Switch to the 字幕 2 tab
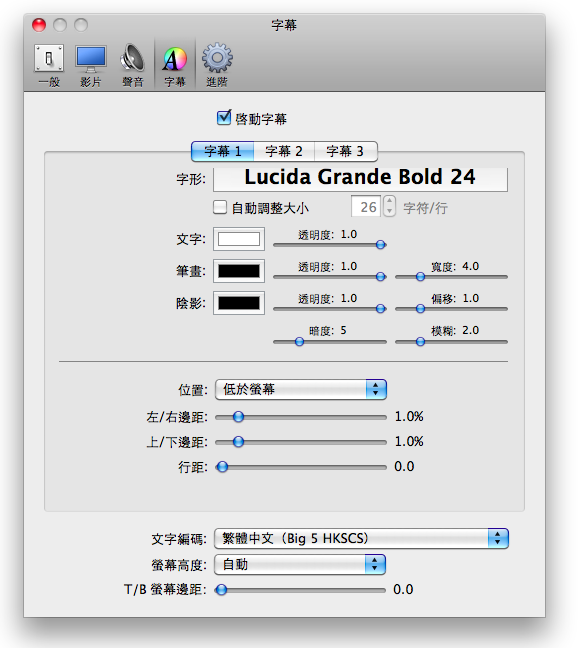Viewport: 580px width, 648px height. [x=284, y=151]
